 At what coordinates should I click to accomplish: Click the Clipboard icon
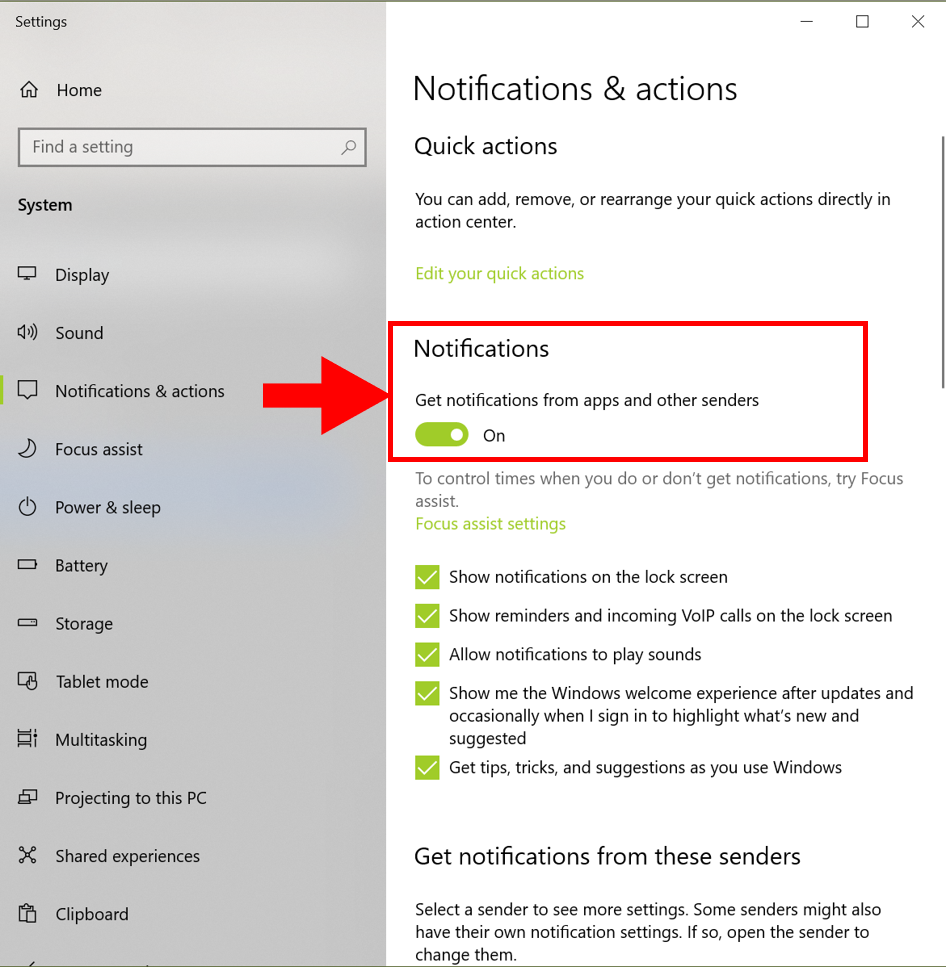[27, 913]
